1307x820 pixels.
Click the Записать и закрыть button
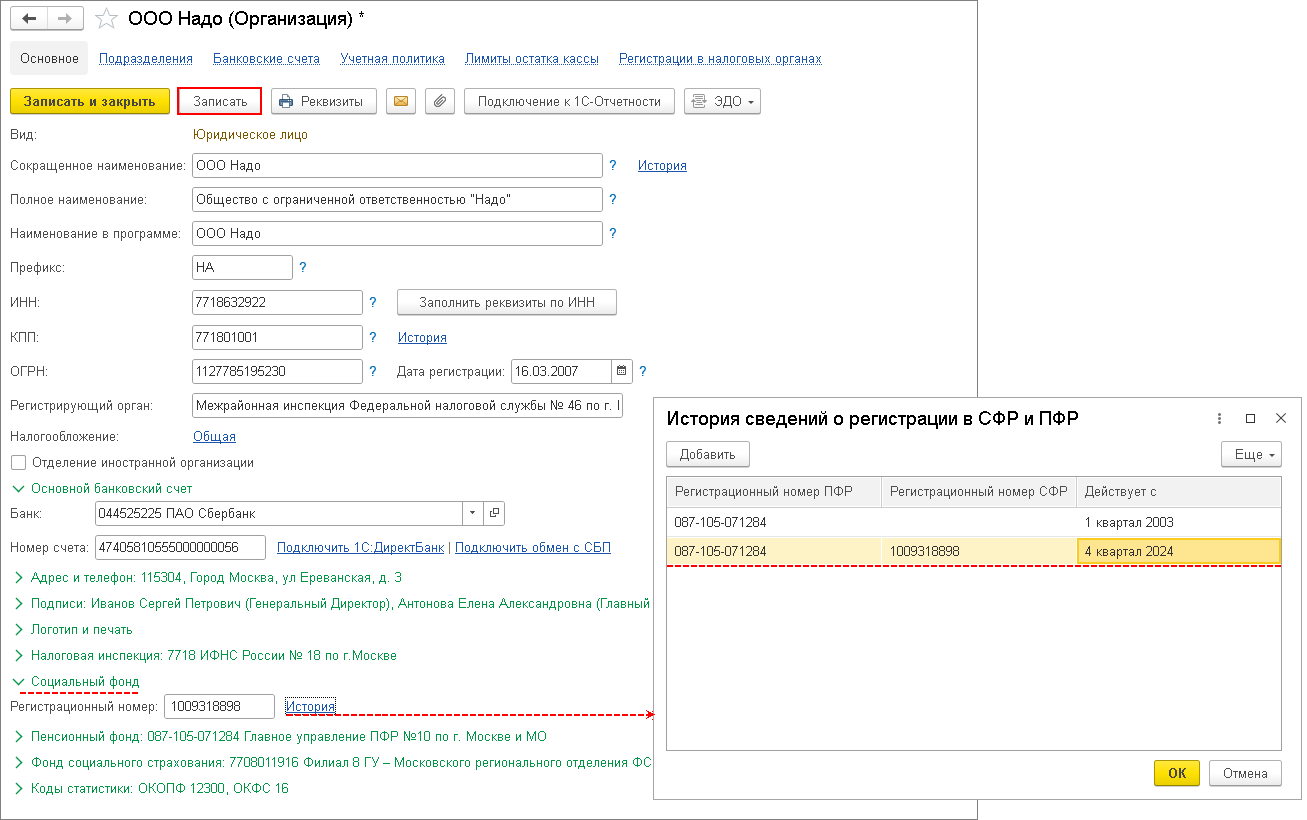[x=90, y=101]
